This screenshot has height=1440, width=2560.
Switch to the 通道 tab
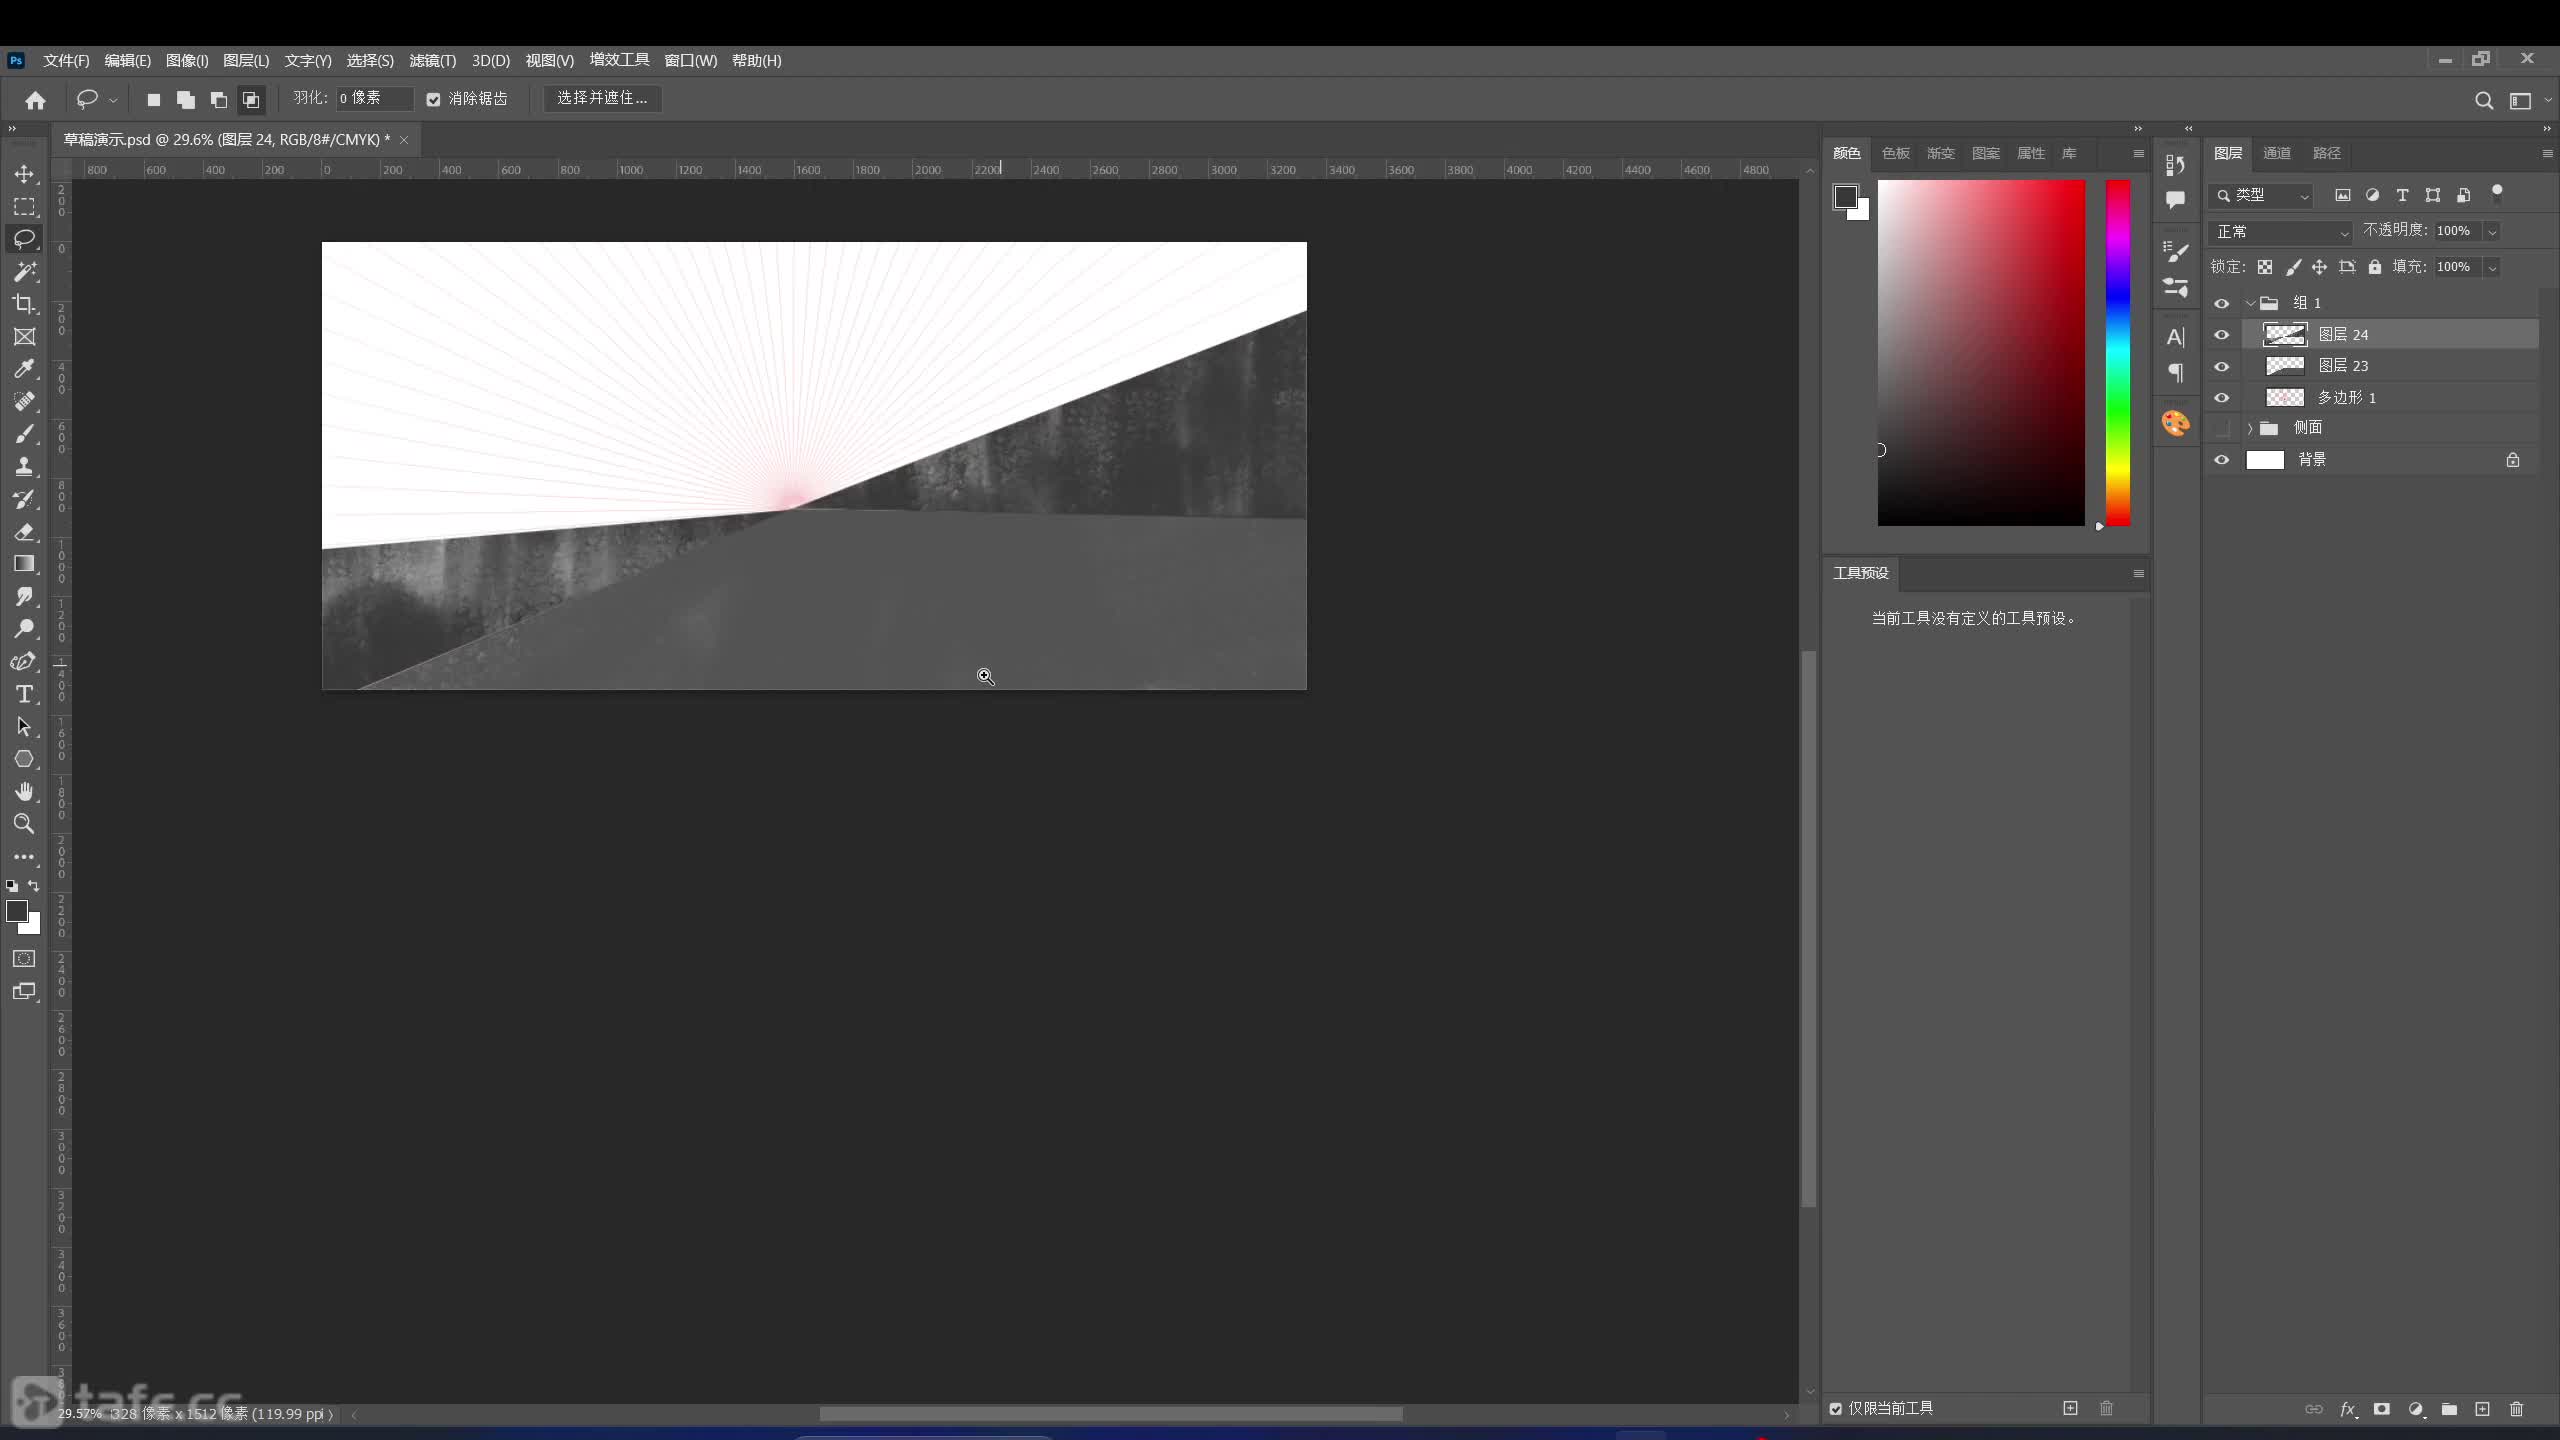click(2277, 153)
